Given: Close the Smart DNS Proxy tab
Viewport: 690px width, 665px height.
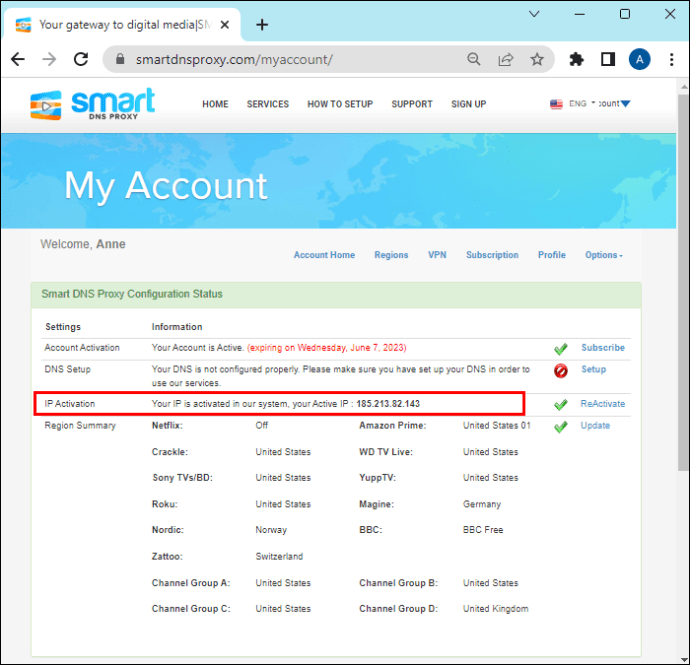Looking at the screenshot, I should pyautogui.click(x=224, y=25).
